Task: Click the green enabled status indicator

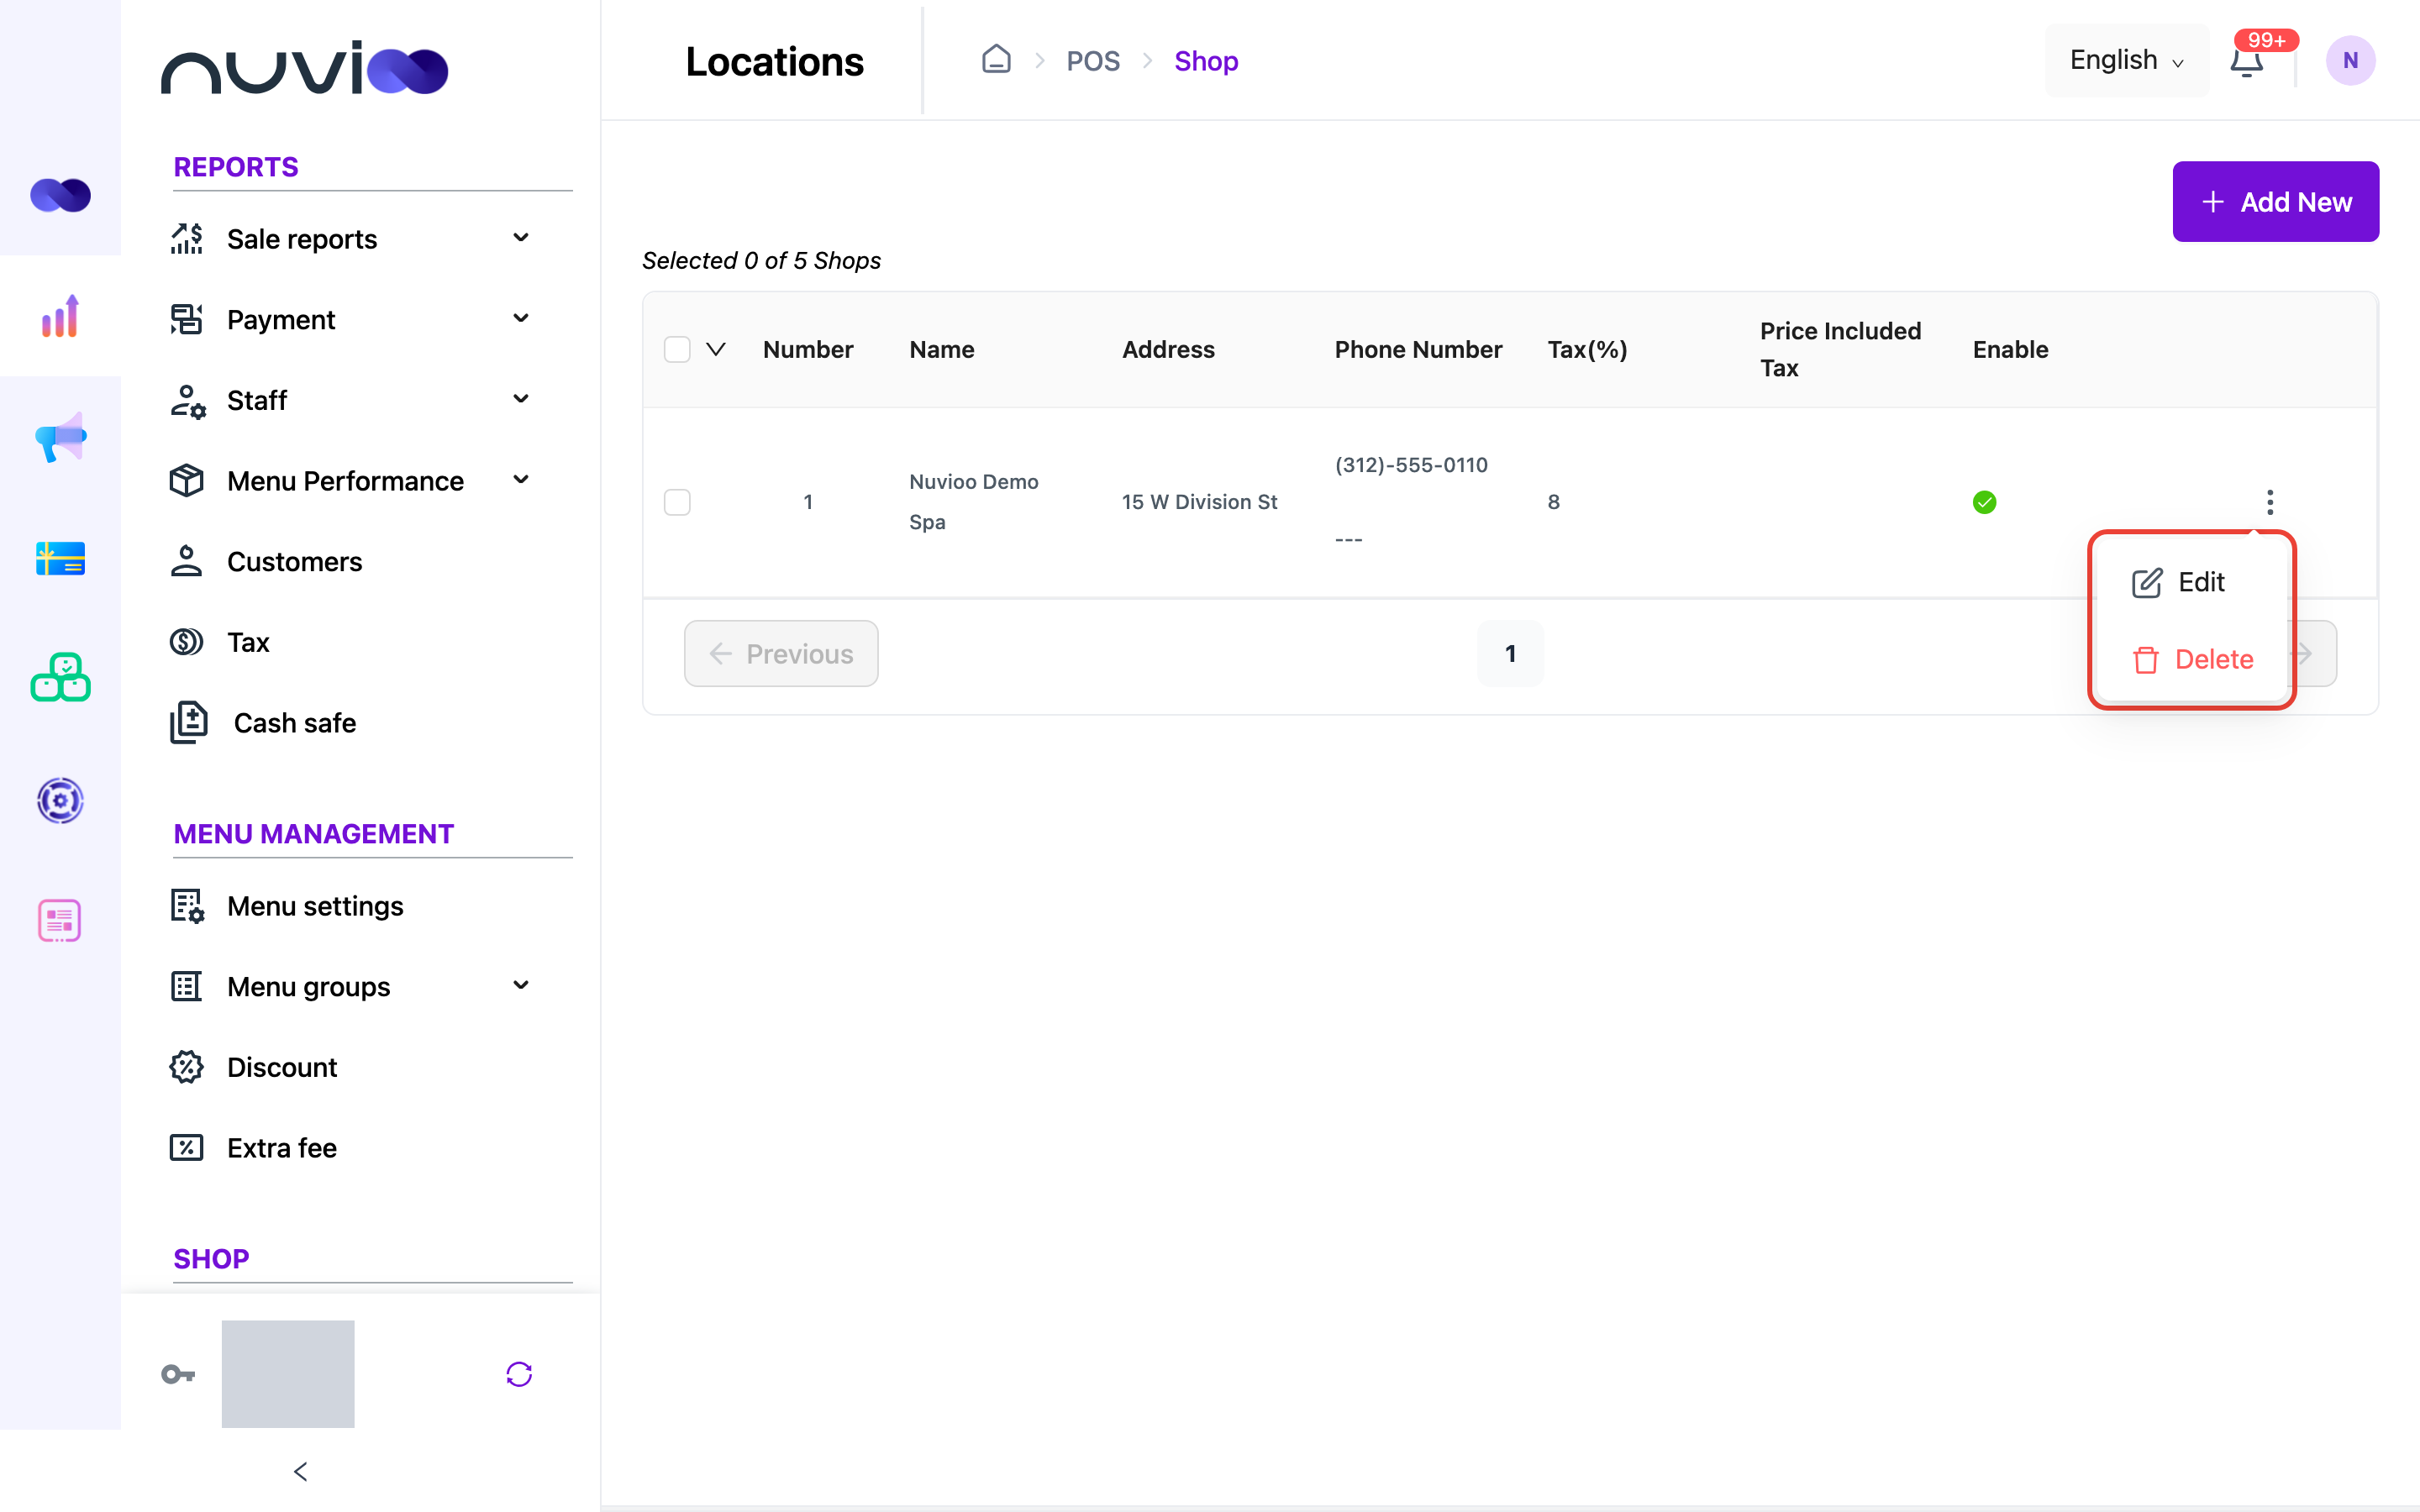Action: (1984, 502)
